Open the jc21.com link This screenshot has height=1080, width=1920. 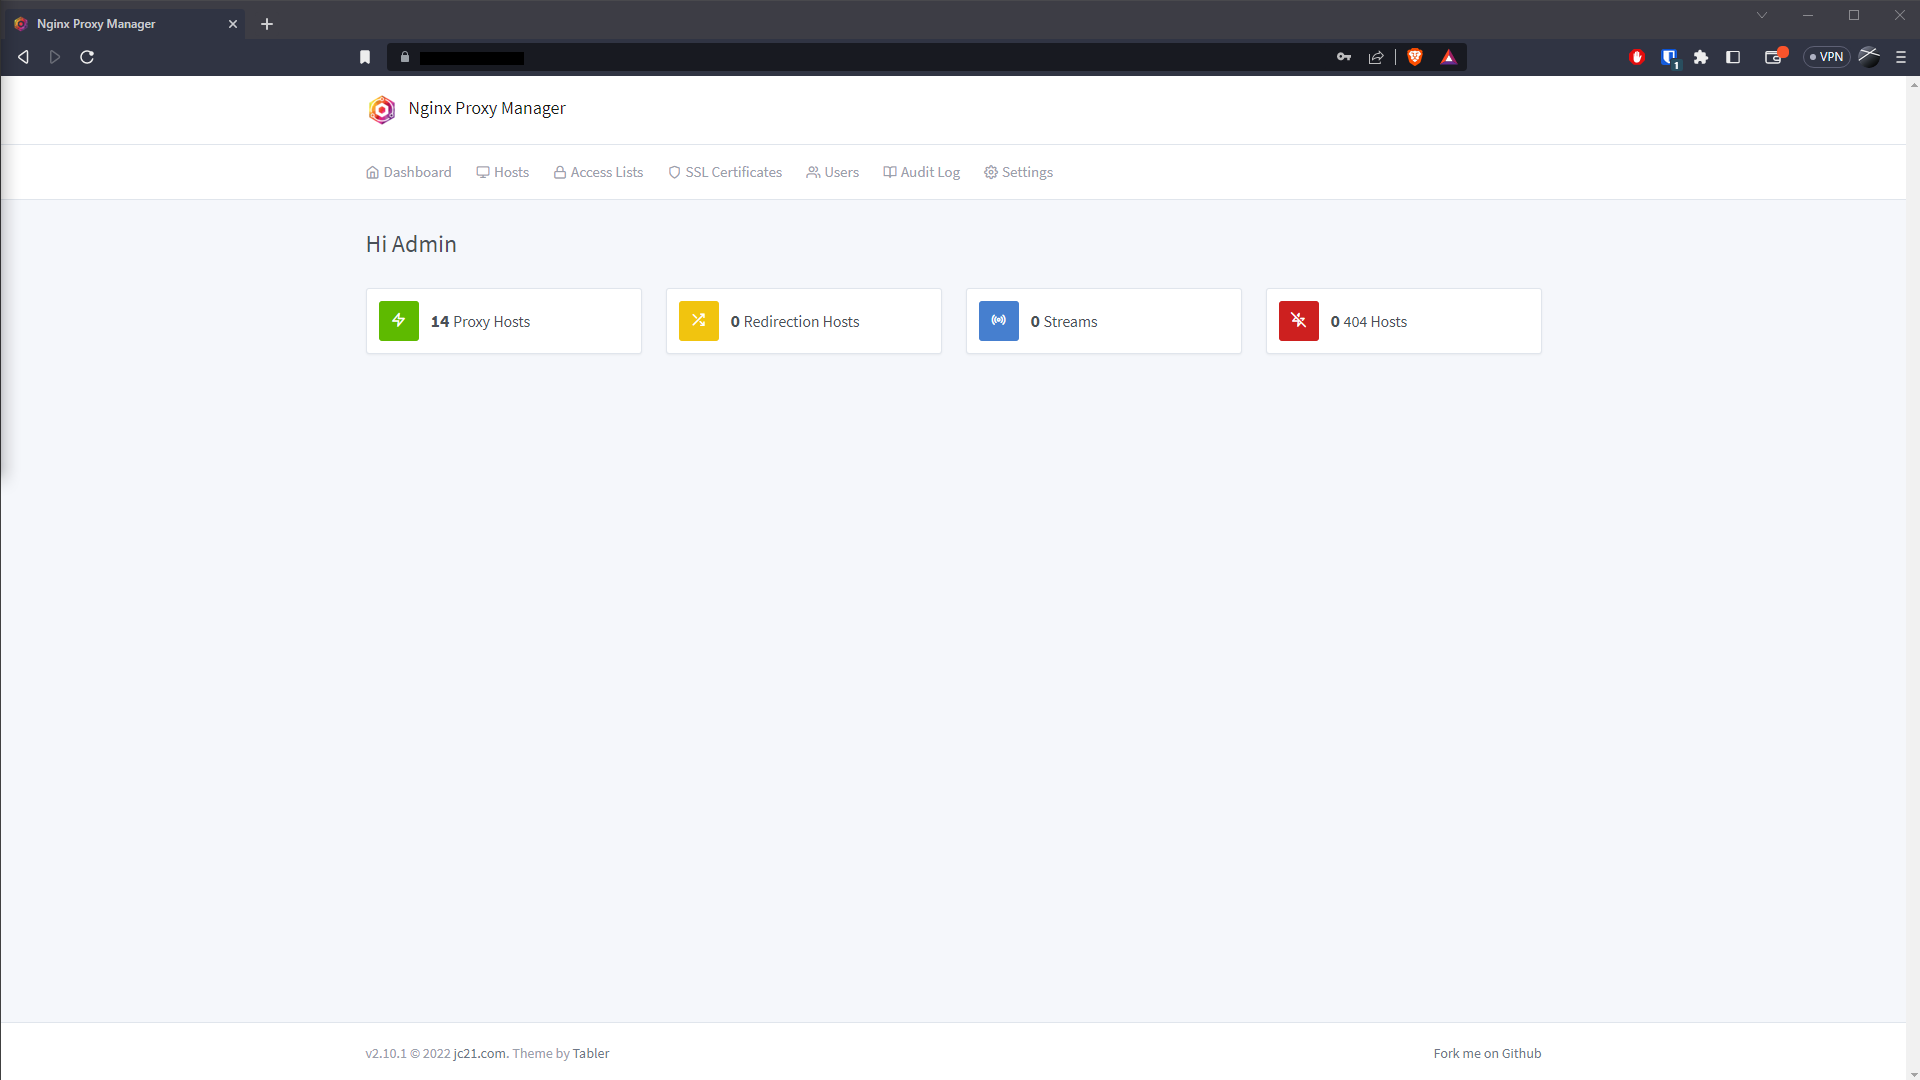tap(478, 1053)
